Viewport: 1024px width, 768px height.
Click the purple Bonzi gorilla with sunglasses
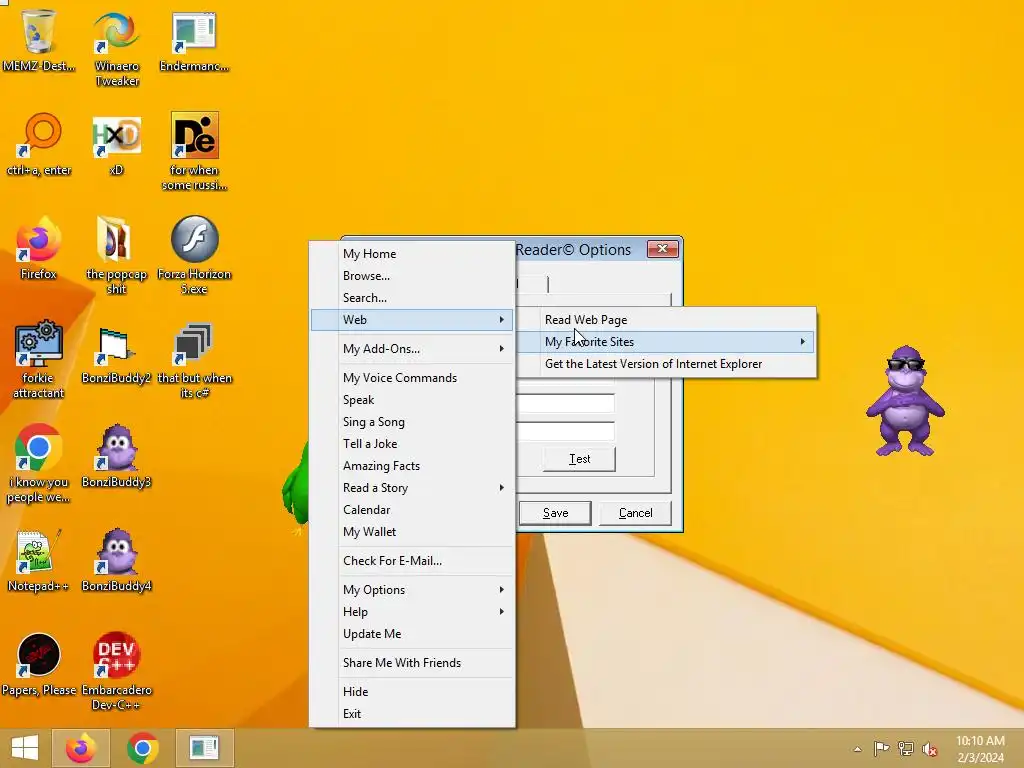tap(905, 401)
